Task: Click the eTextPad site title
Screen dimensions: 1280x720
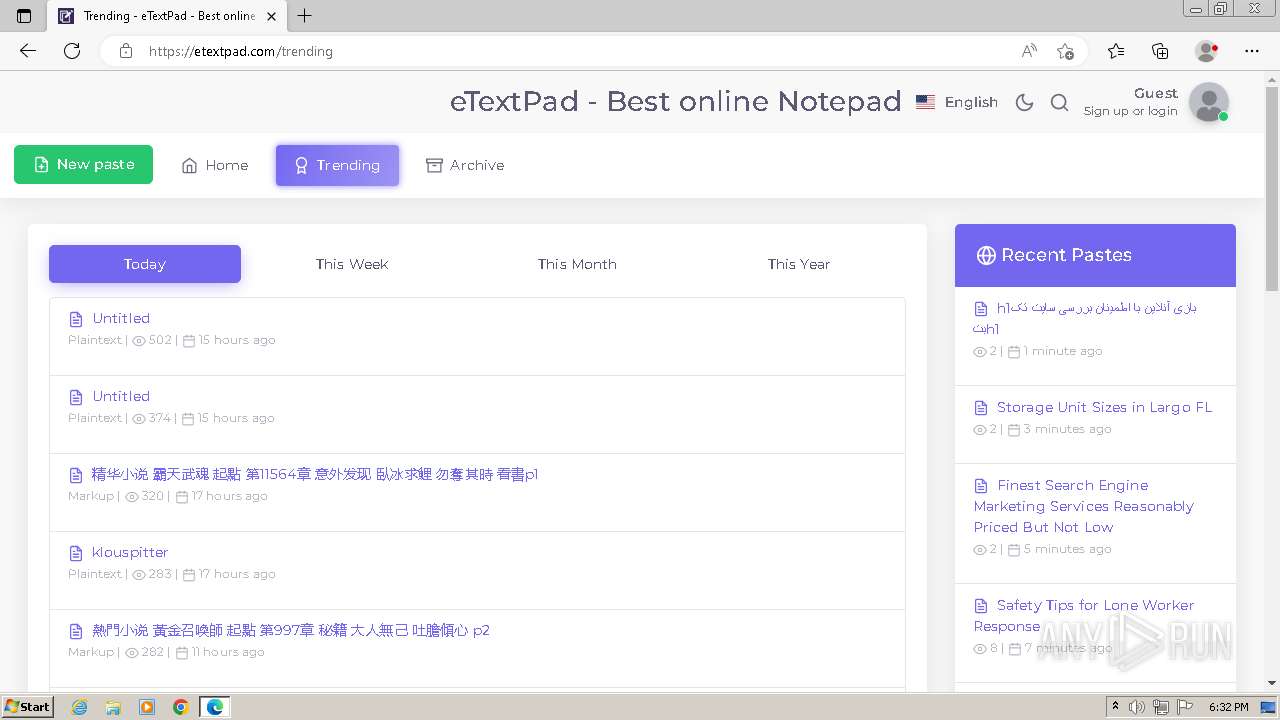Action: click(x=675, y=101)
